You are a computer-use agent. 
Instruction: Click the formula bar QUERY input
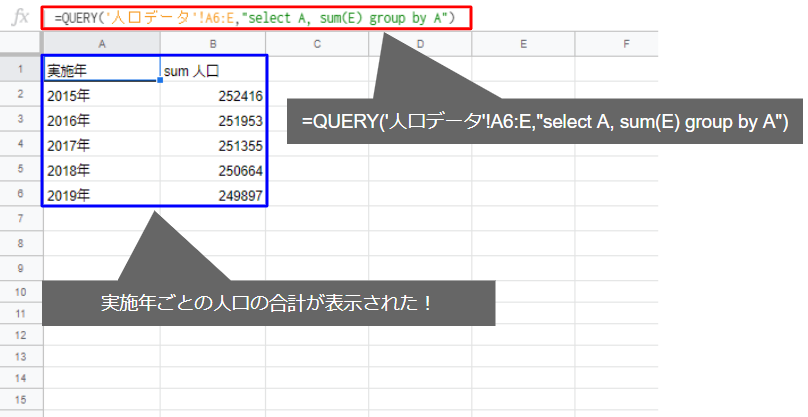pos(256,18)
